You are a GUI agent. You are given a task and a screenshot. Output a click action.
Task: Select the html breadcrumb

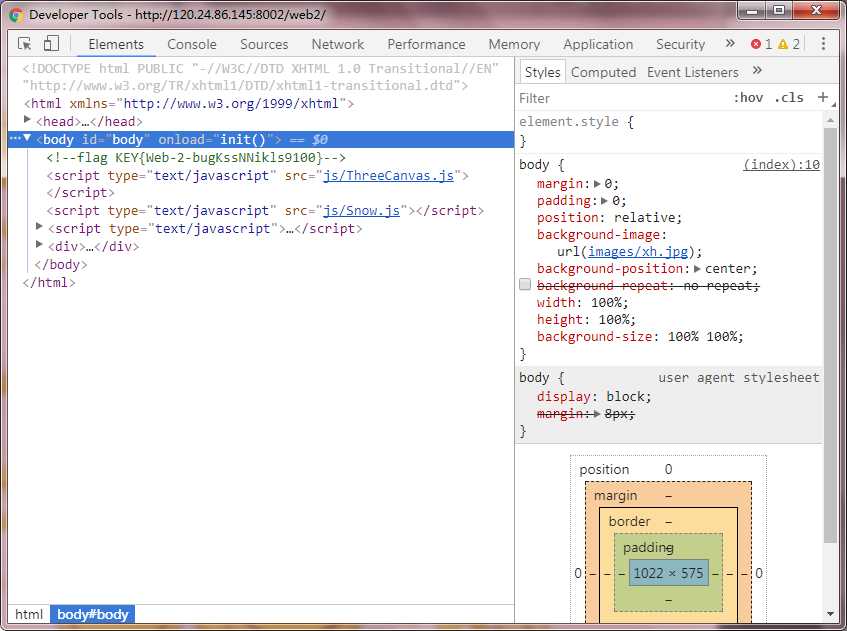(29, 614)
